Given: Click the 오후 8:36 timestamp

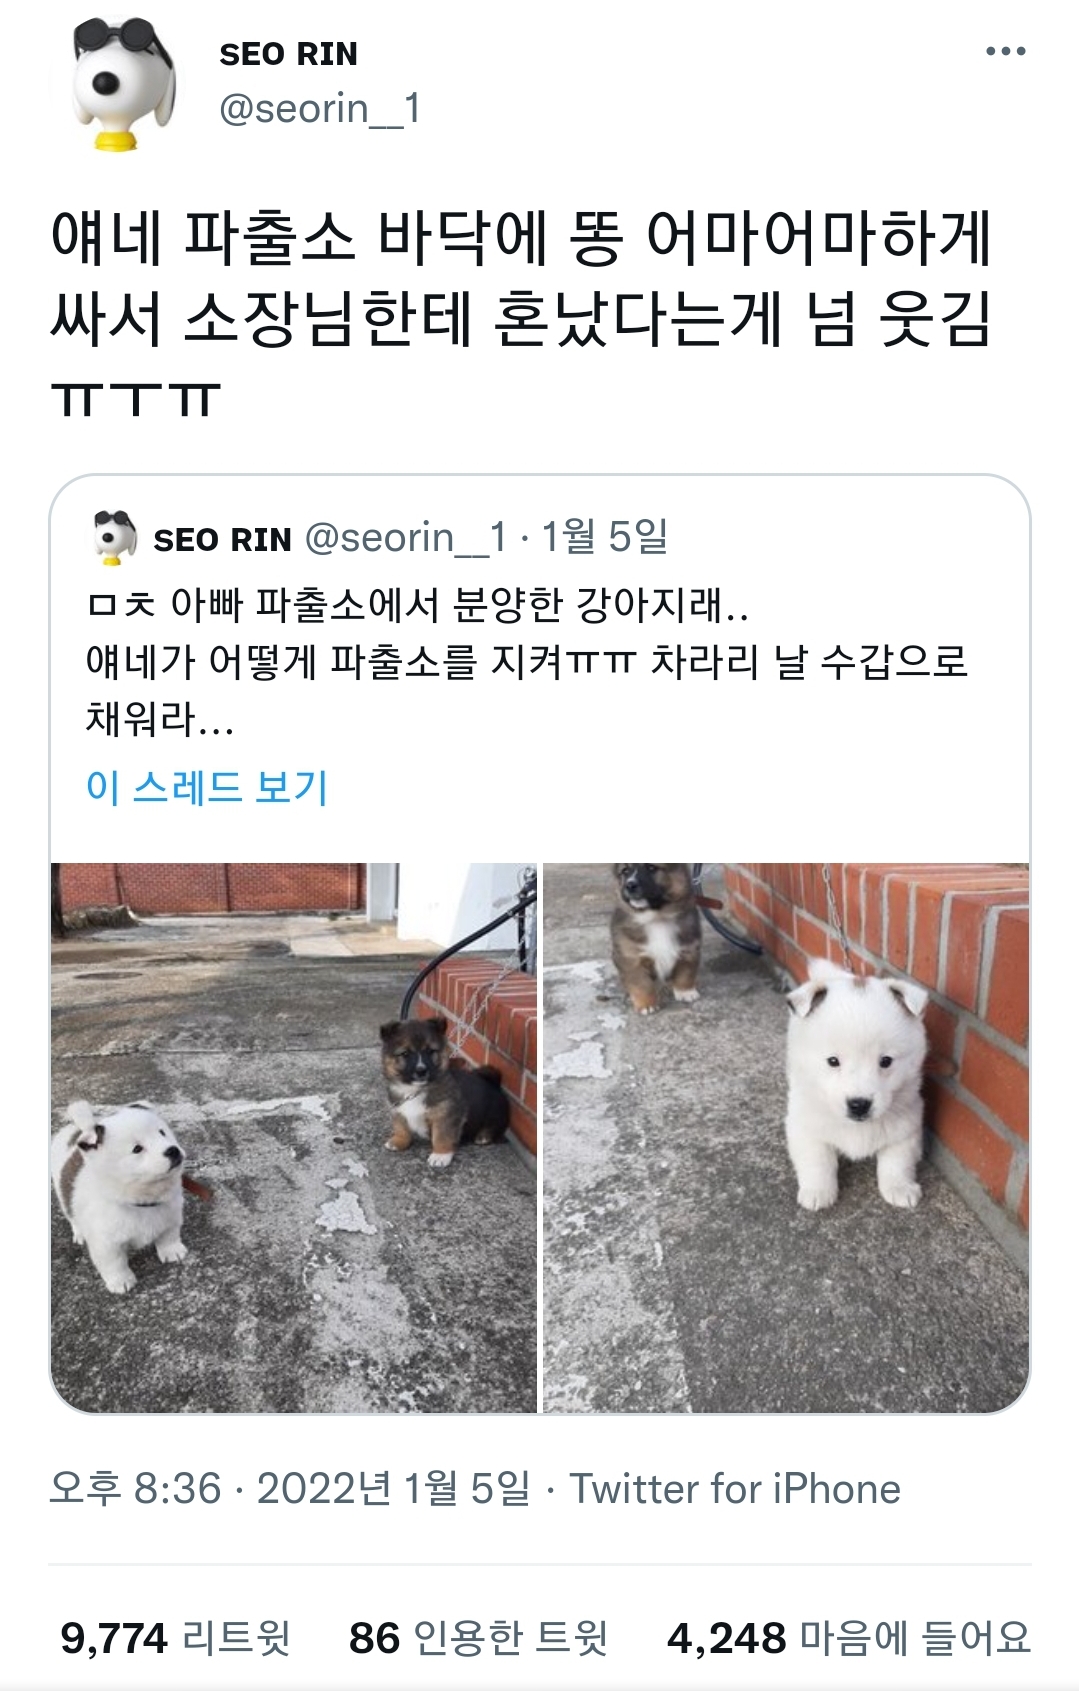Looking at the screenshot, I should click(135, 1489).
